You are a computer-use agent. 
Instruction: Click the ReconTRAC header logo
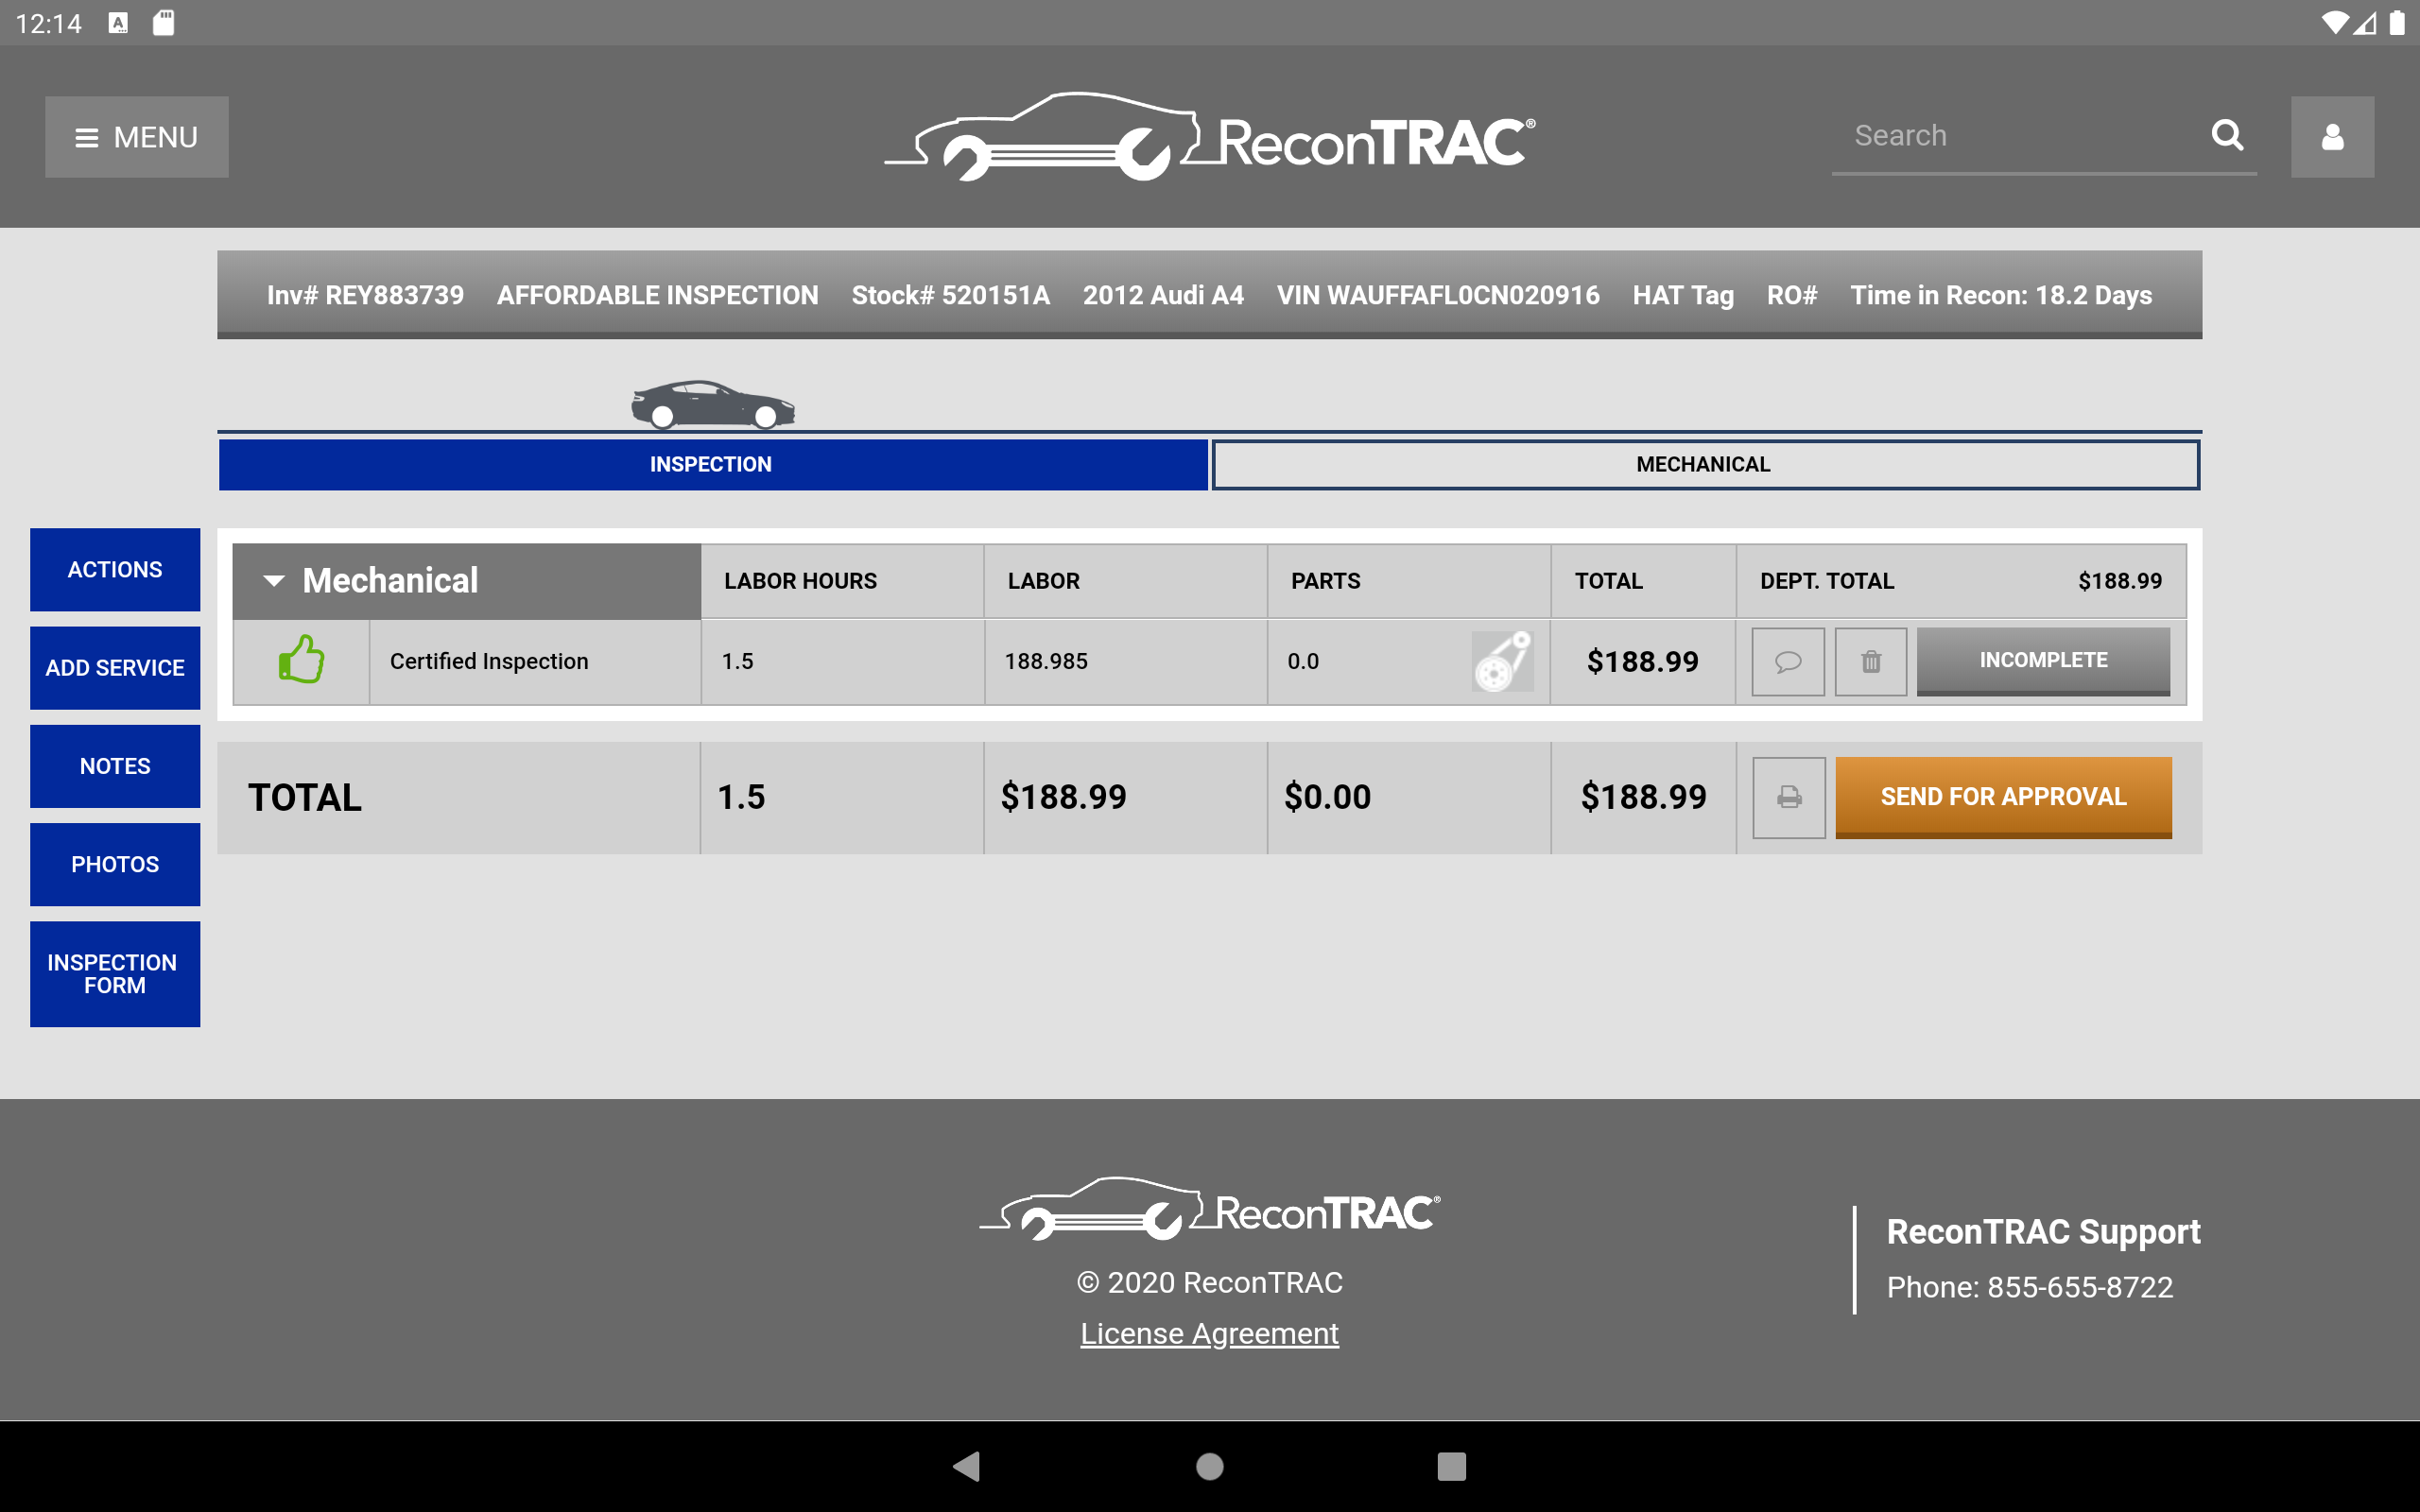(1209, 138)
